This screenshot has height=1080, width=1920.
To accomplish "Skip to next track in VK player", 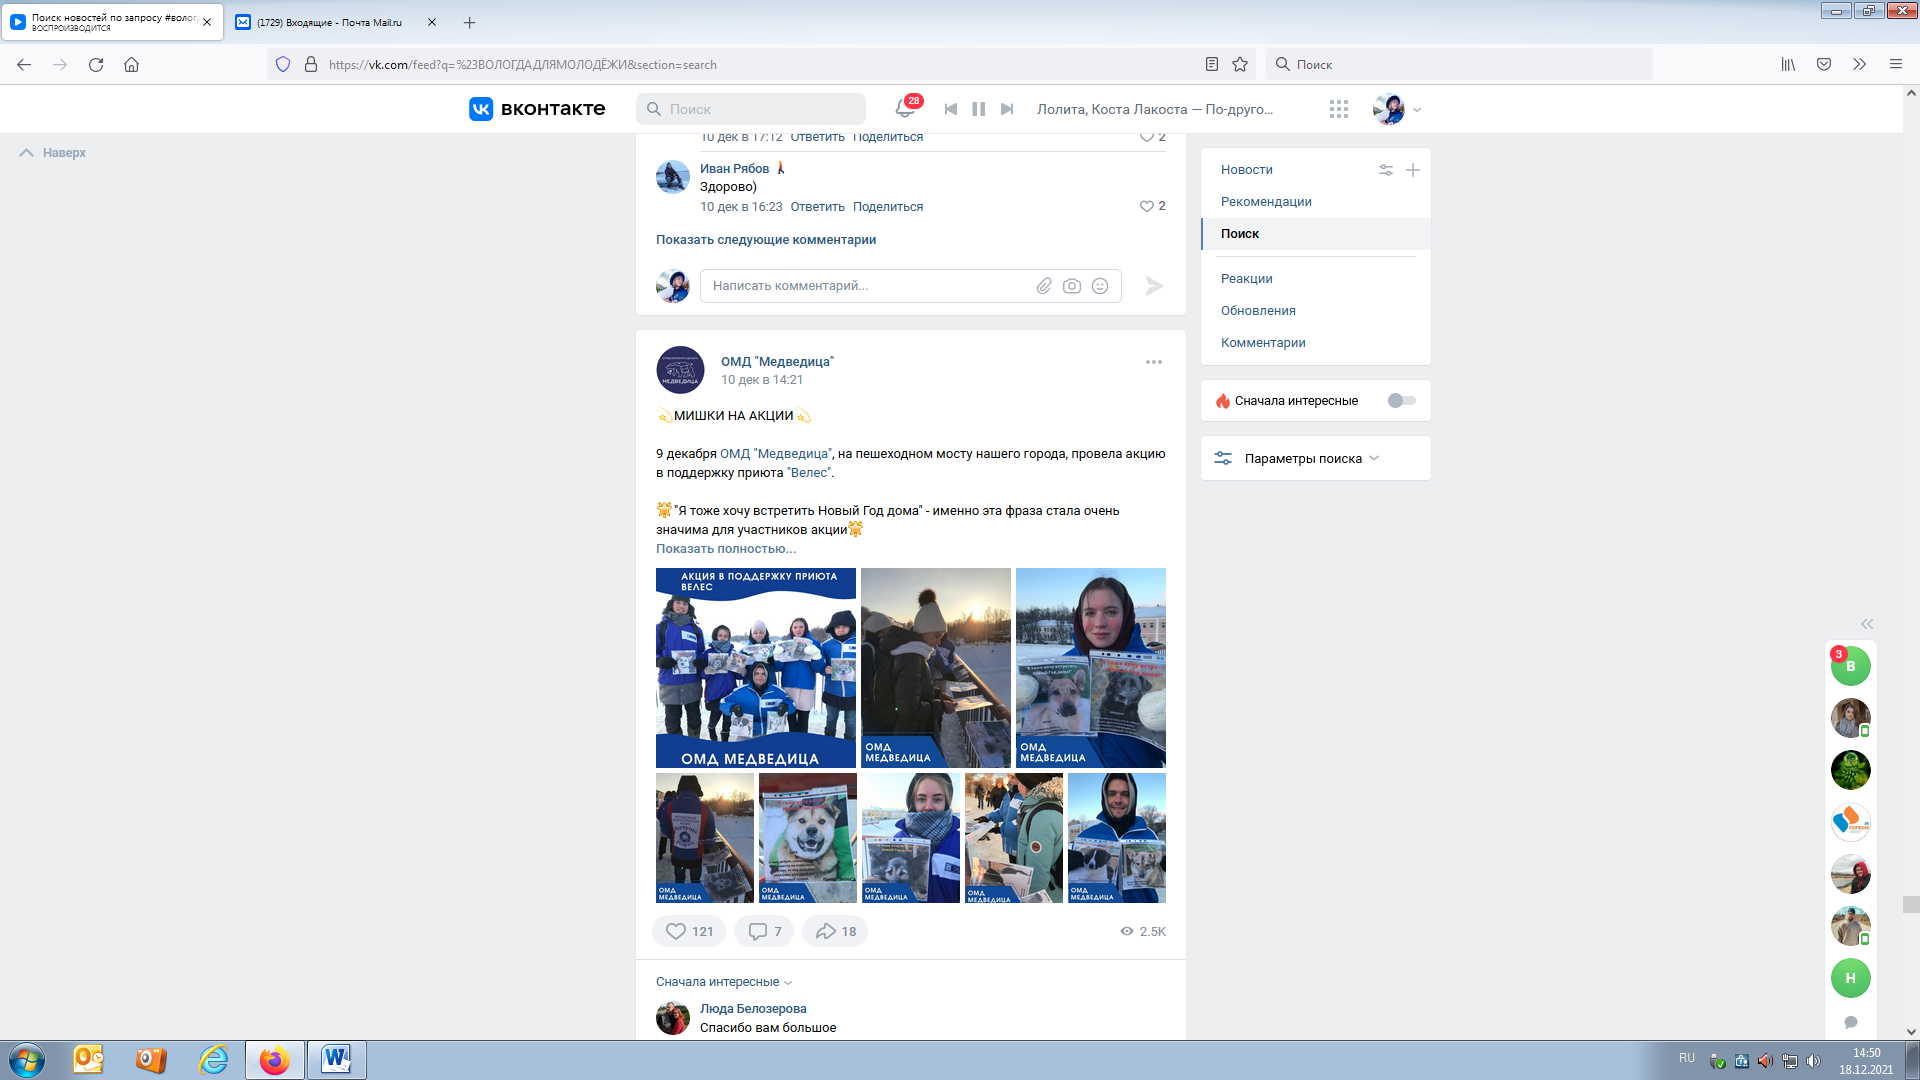I will coord(1007,109).
